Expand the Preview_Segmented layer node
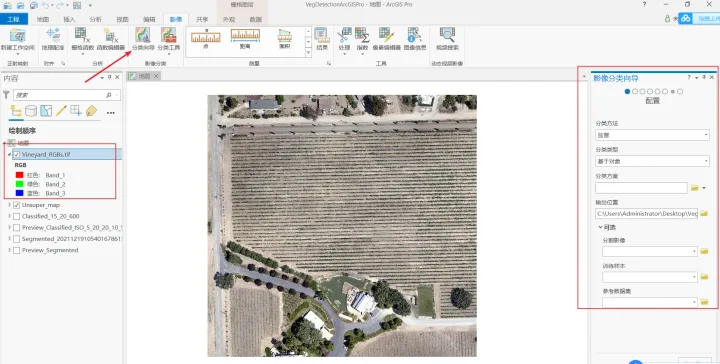Screen dimensions: 720x364 point(9,250)
